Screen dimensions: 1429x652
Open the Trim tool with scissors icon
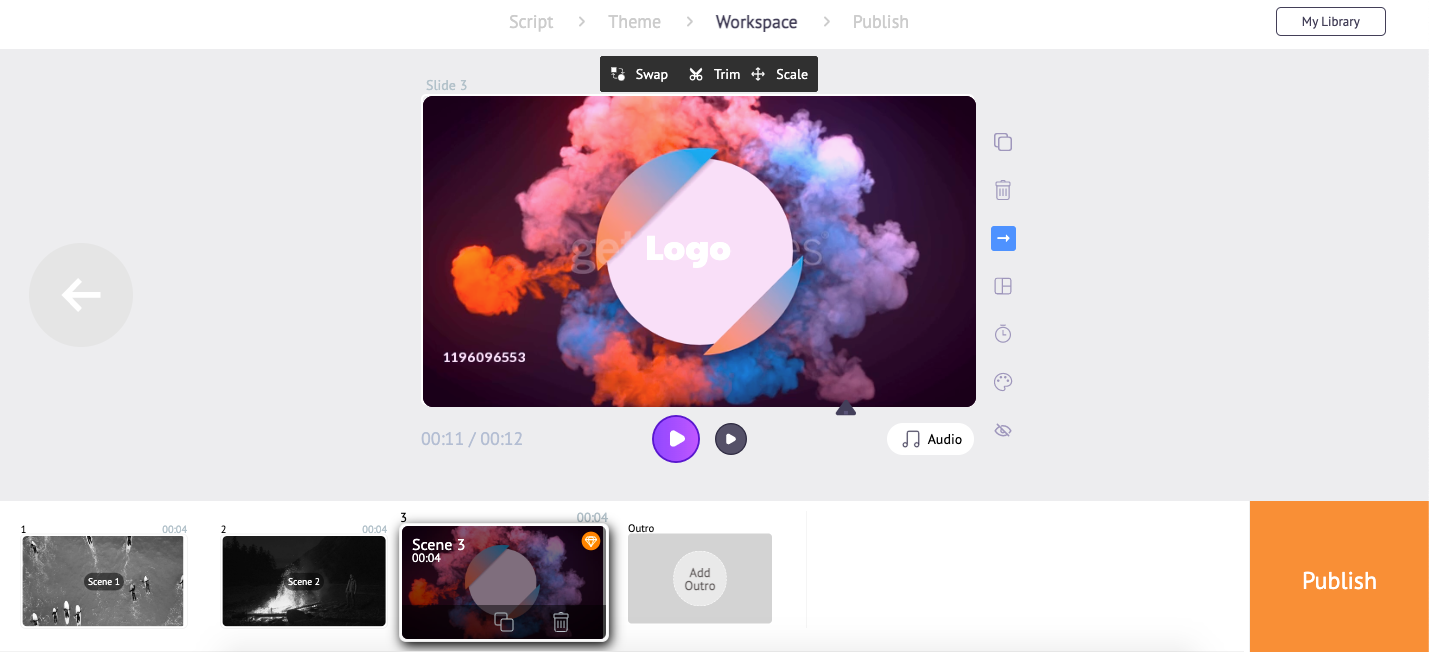coord(715,74)
